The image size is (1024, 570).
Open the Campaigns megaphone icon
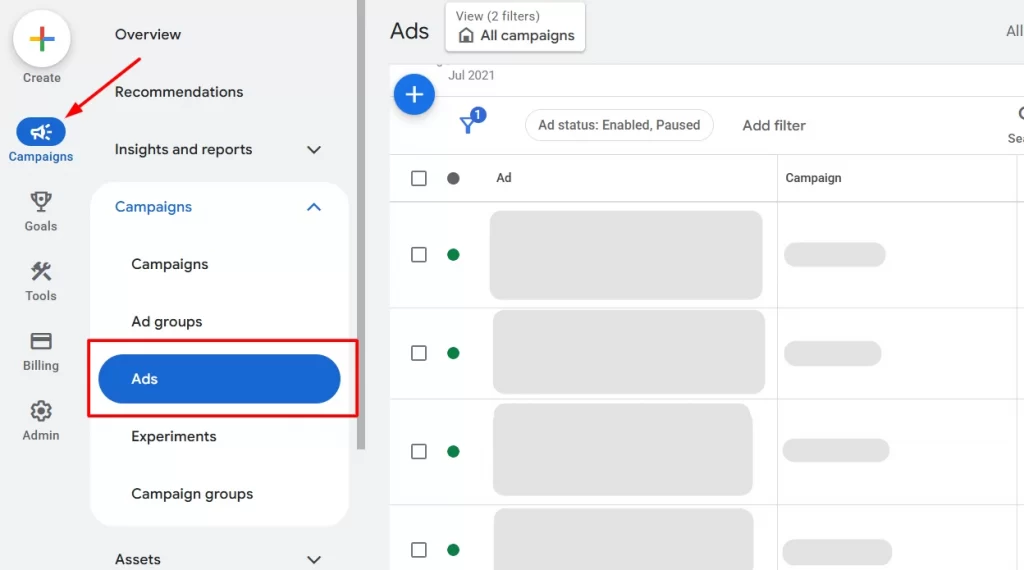pos(41,132)
